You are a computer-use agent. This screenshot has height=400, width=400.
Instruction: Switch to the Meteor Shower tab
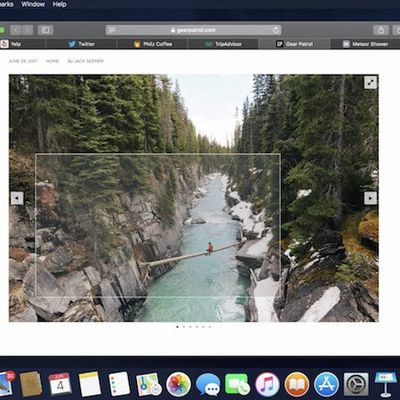(x=366, y=44)
